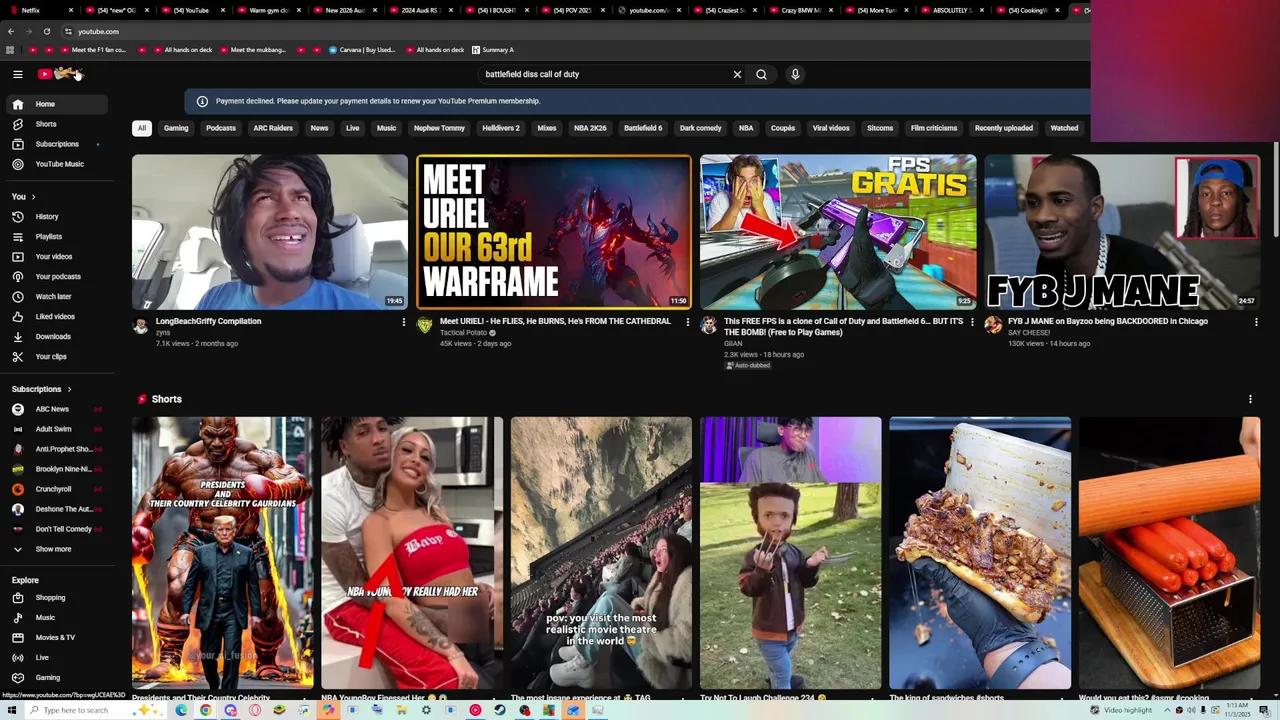Expand subscriptions list with Show more
1280x720 pixels.
pos(57,549)
